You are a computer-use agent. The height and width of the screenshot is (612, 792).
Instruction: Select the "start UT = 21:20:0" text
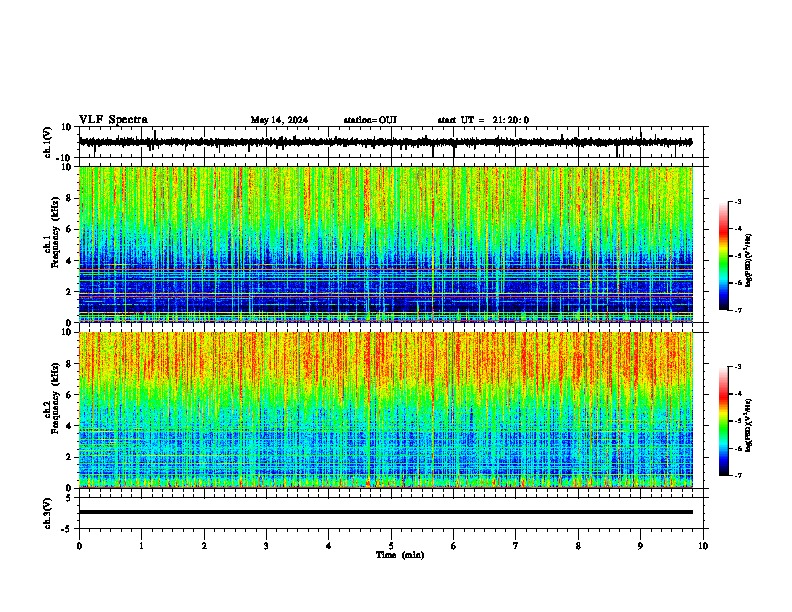(x=483, y=120)
